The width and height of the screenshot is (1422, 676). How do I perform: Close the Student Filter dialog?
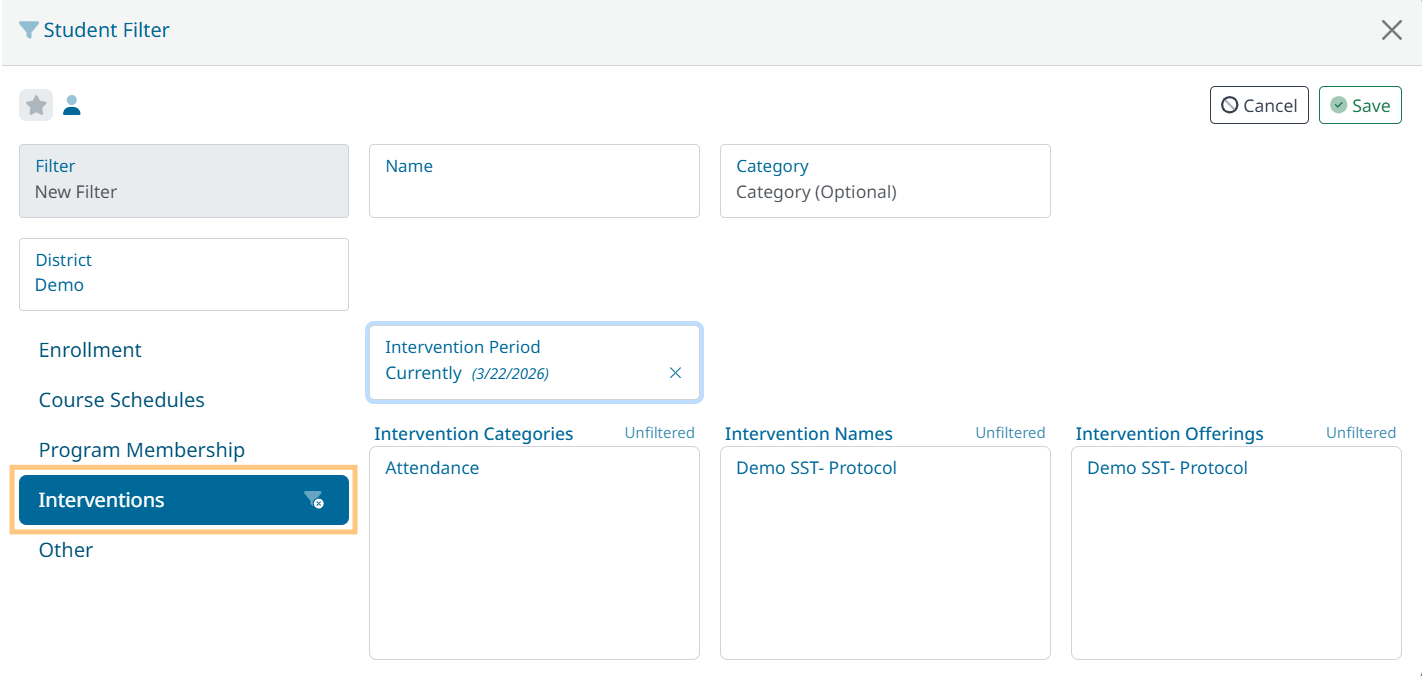point(1391,30)
